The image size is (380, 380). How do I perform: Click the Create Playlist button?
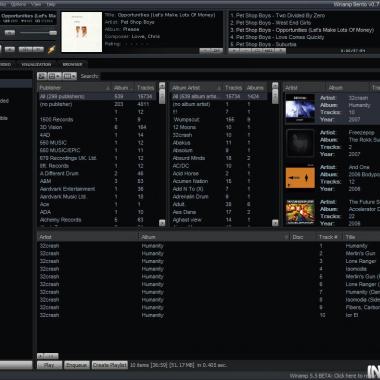110,365
